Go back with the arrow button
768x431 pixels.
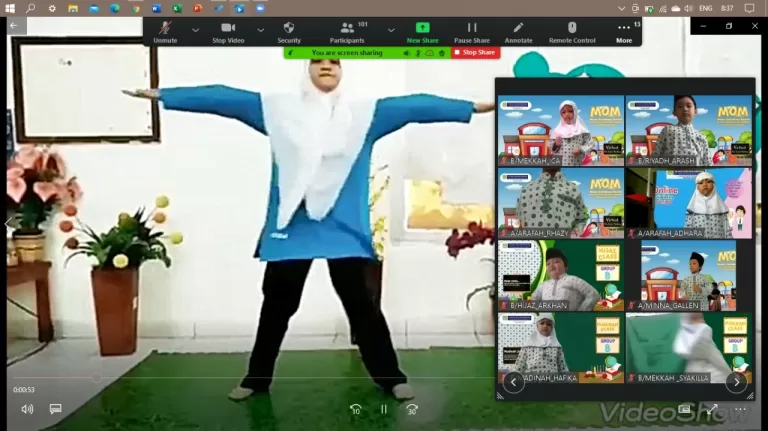[x=14, y=25]
